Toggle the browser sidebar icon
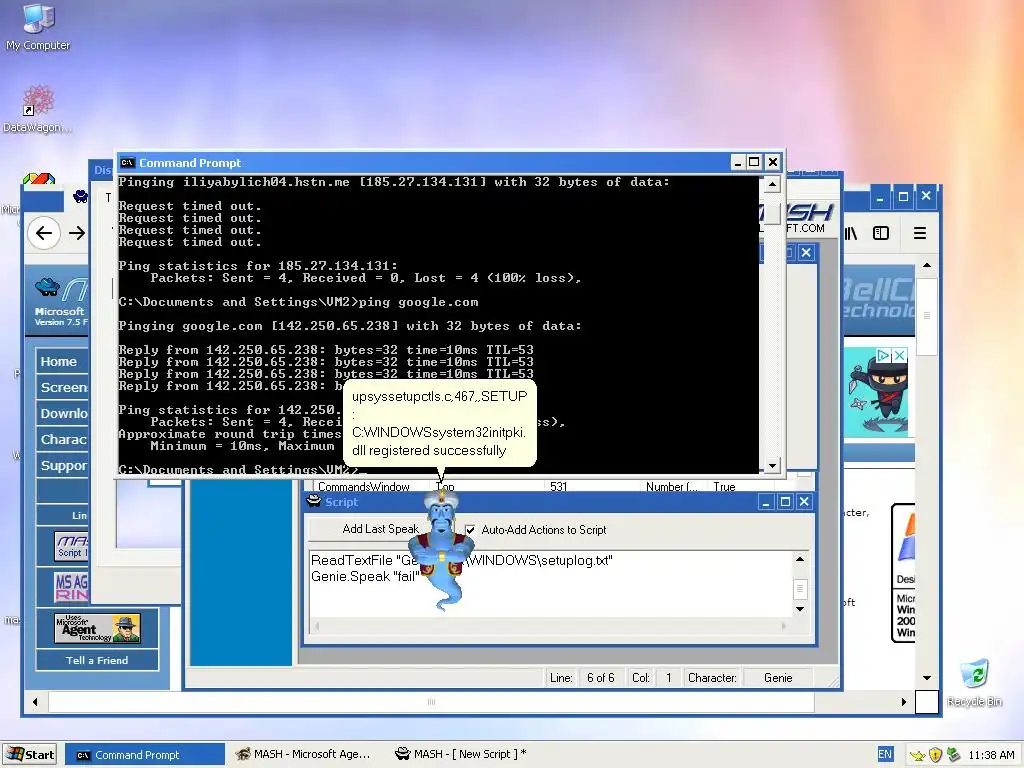 (881, 233)
